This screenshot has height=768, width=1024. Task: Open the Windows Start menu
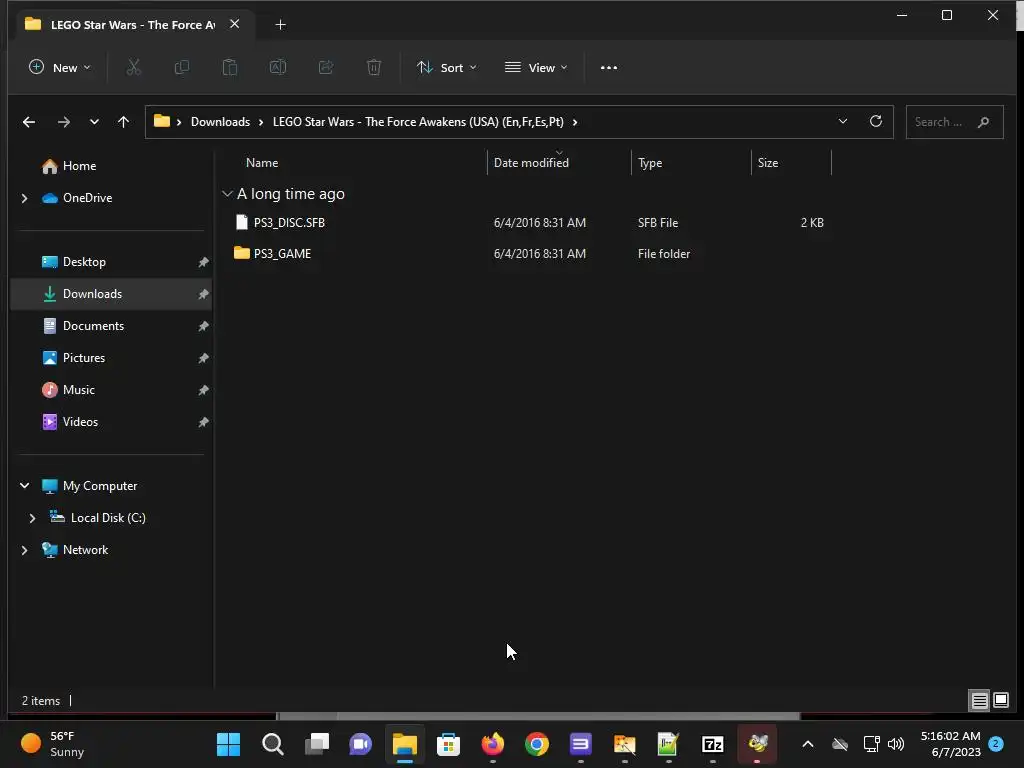(x=229, y=744)
